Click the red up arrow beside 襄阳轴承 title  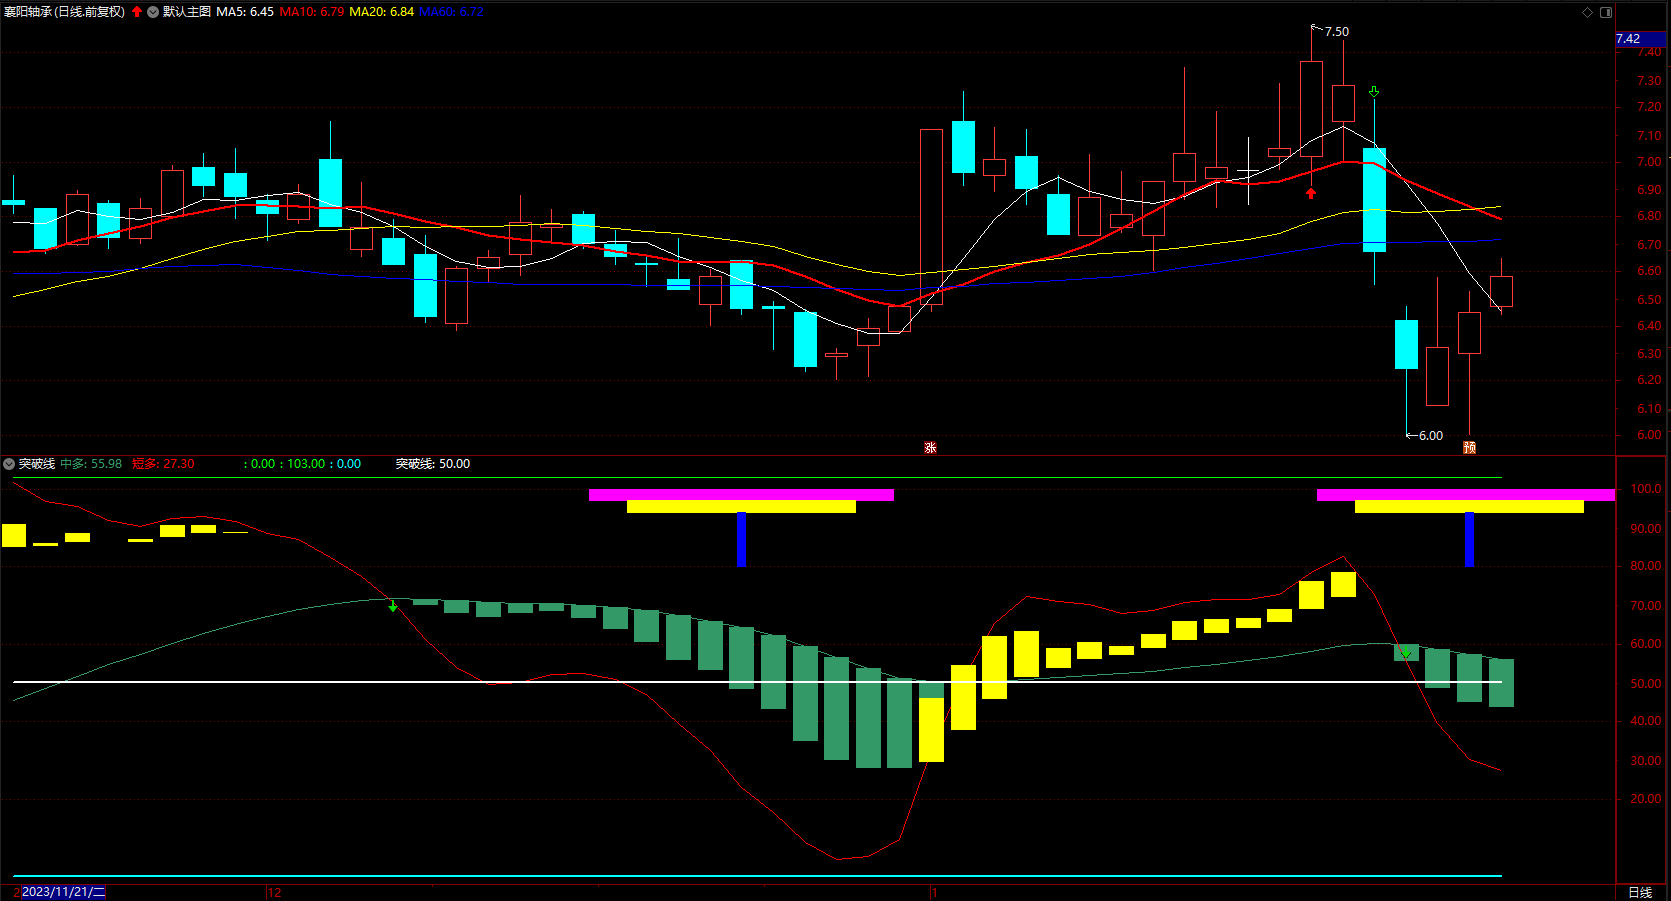pyautogui.click(x=137, y=12)
